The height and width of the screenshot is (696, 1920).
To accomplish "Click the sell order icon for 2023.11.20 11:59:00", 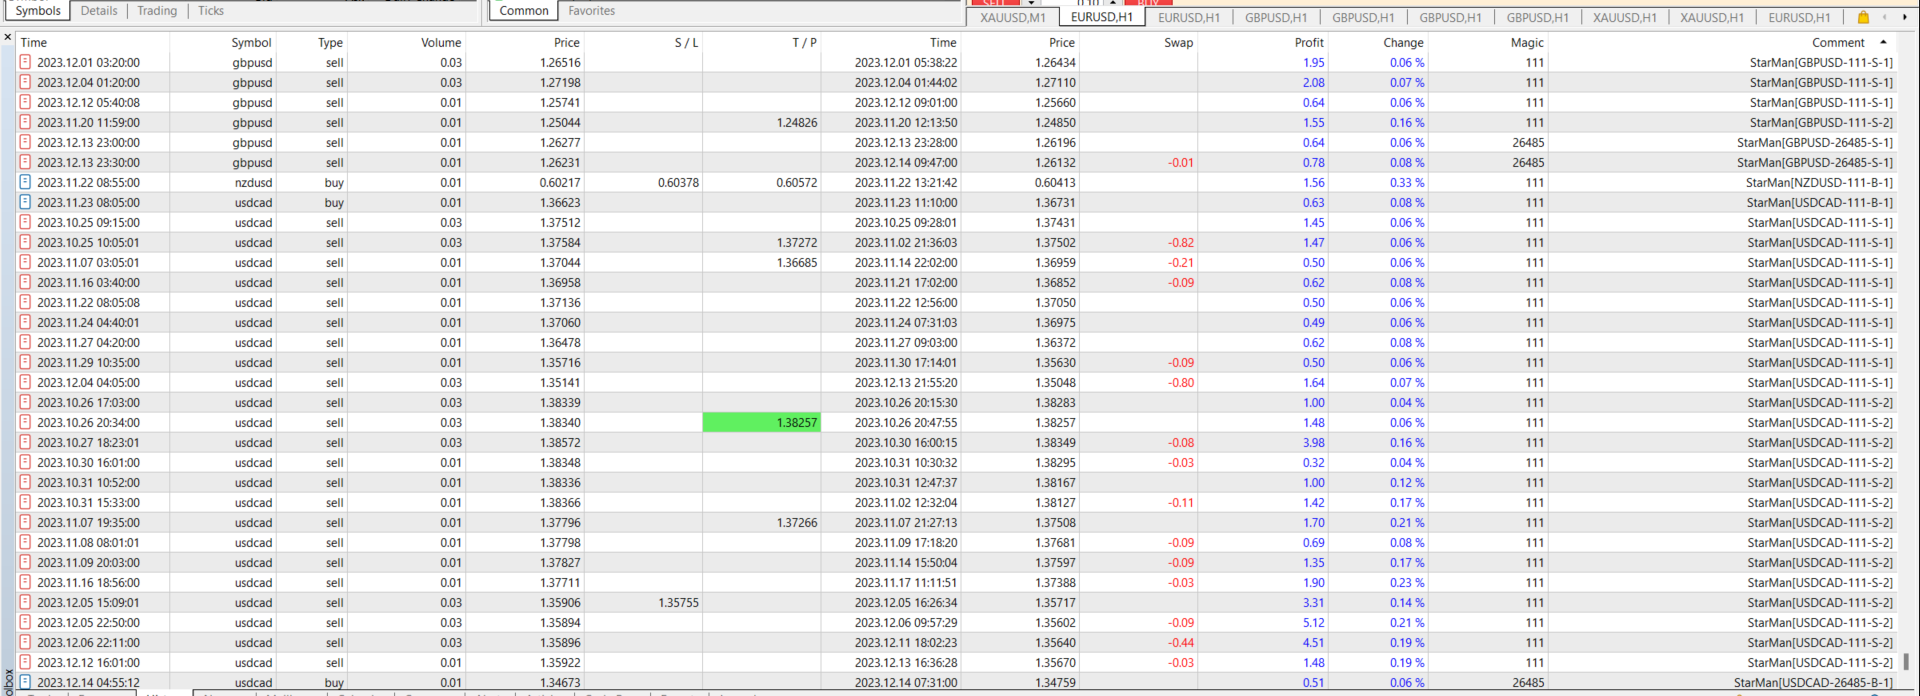I will [25, 122].
